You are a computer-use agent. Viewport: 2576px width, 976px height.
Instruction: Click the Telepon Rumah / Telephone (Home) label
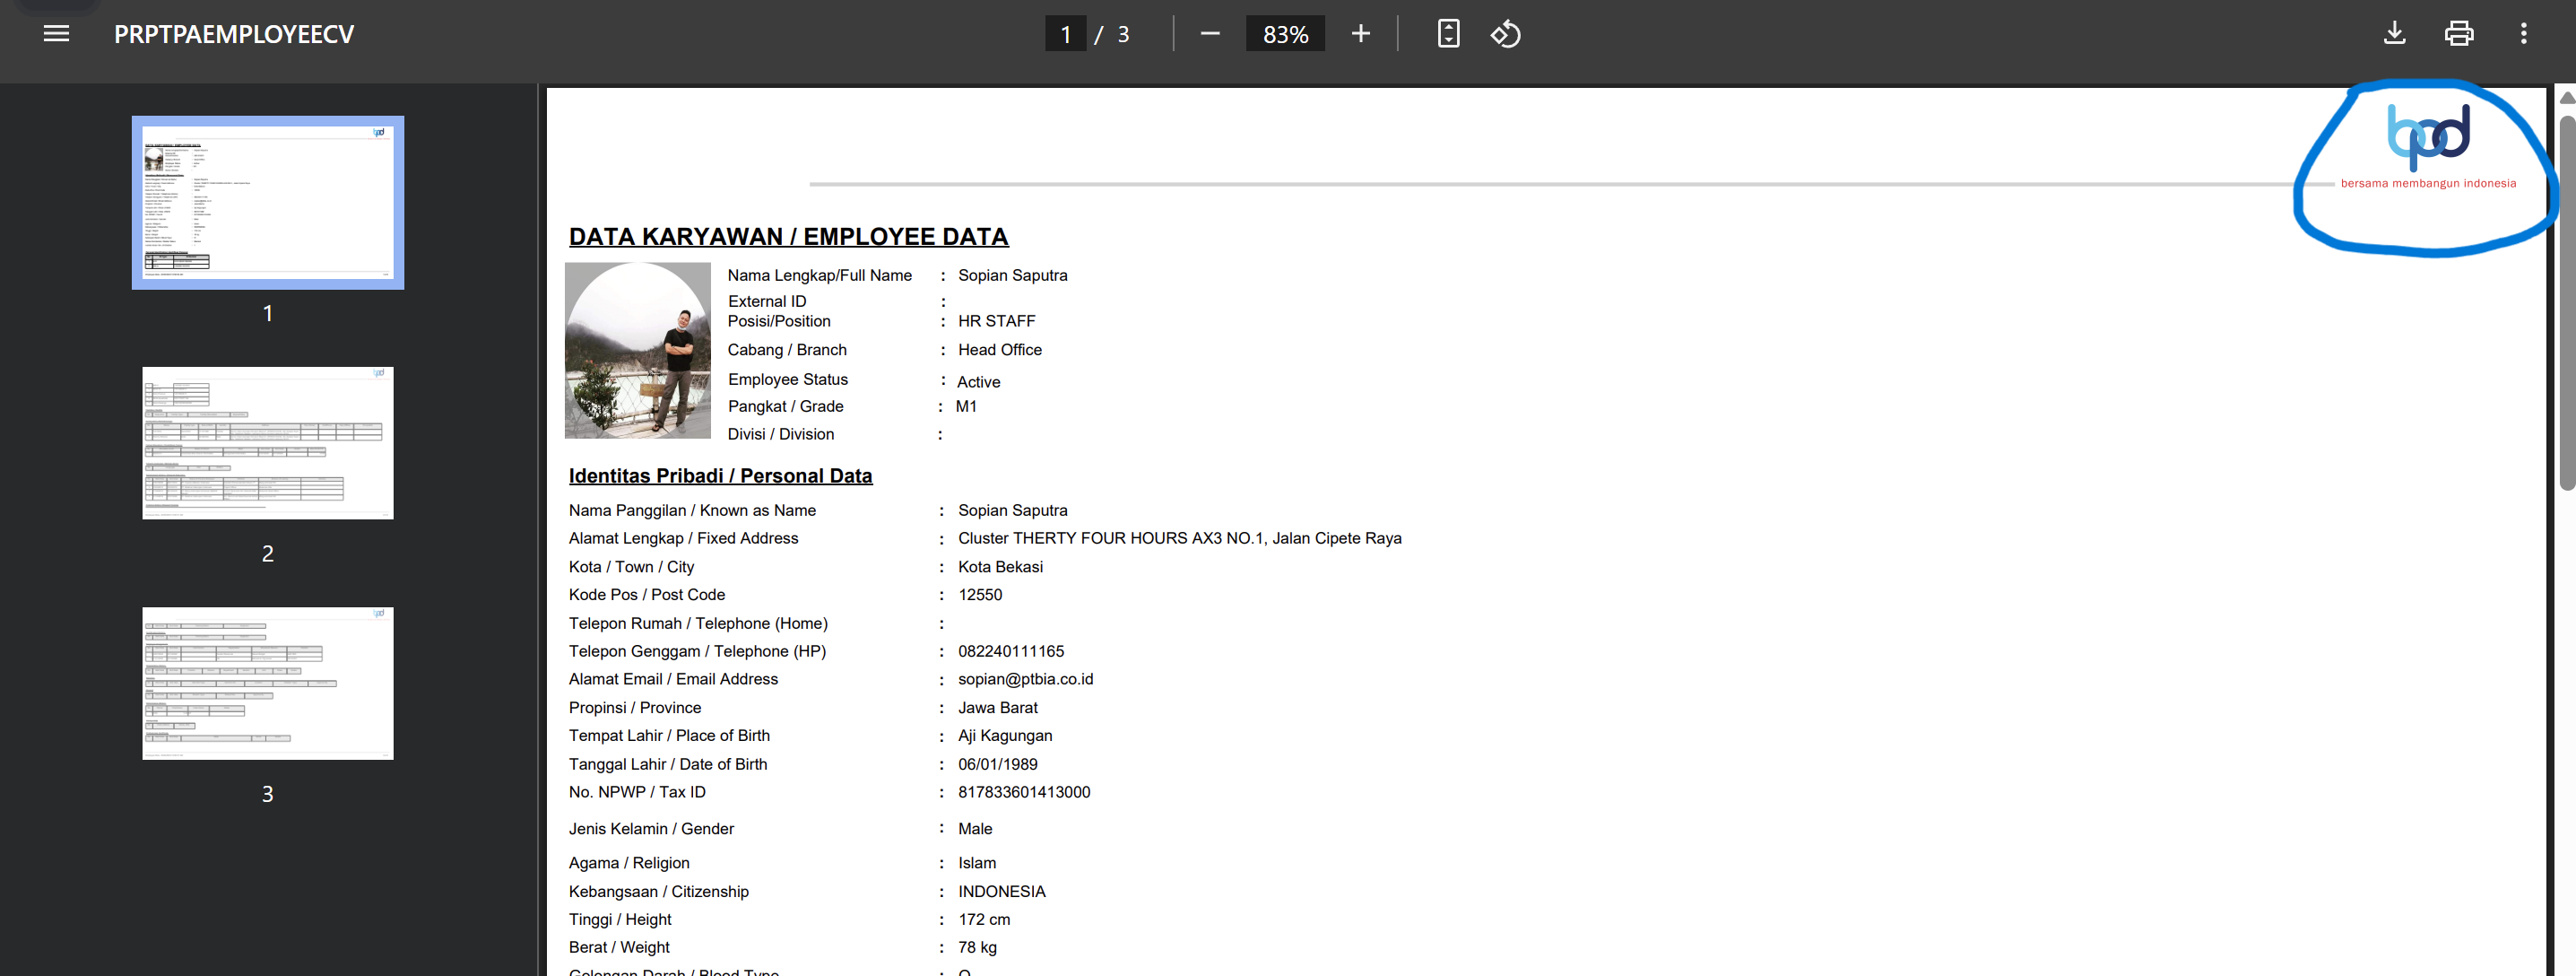(698, 623)
